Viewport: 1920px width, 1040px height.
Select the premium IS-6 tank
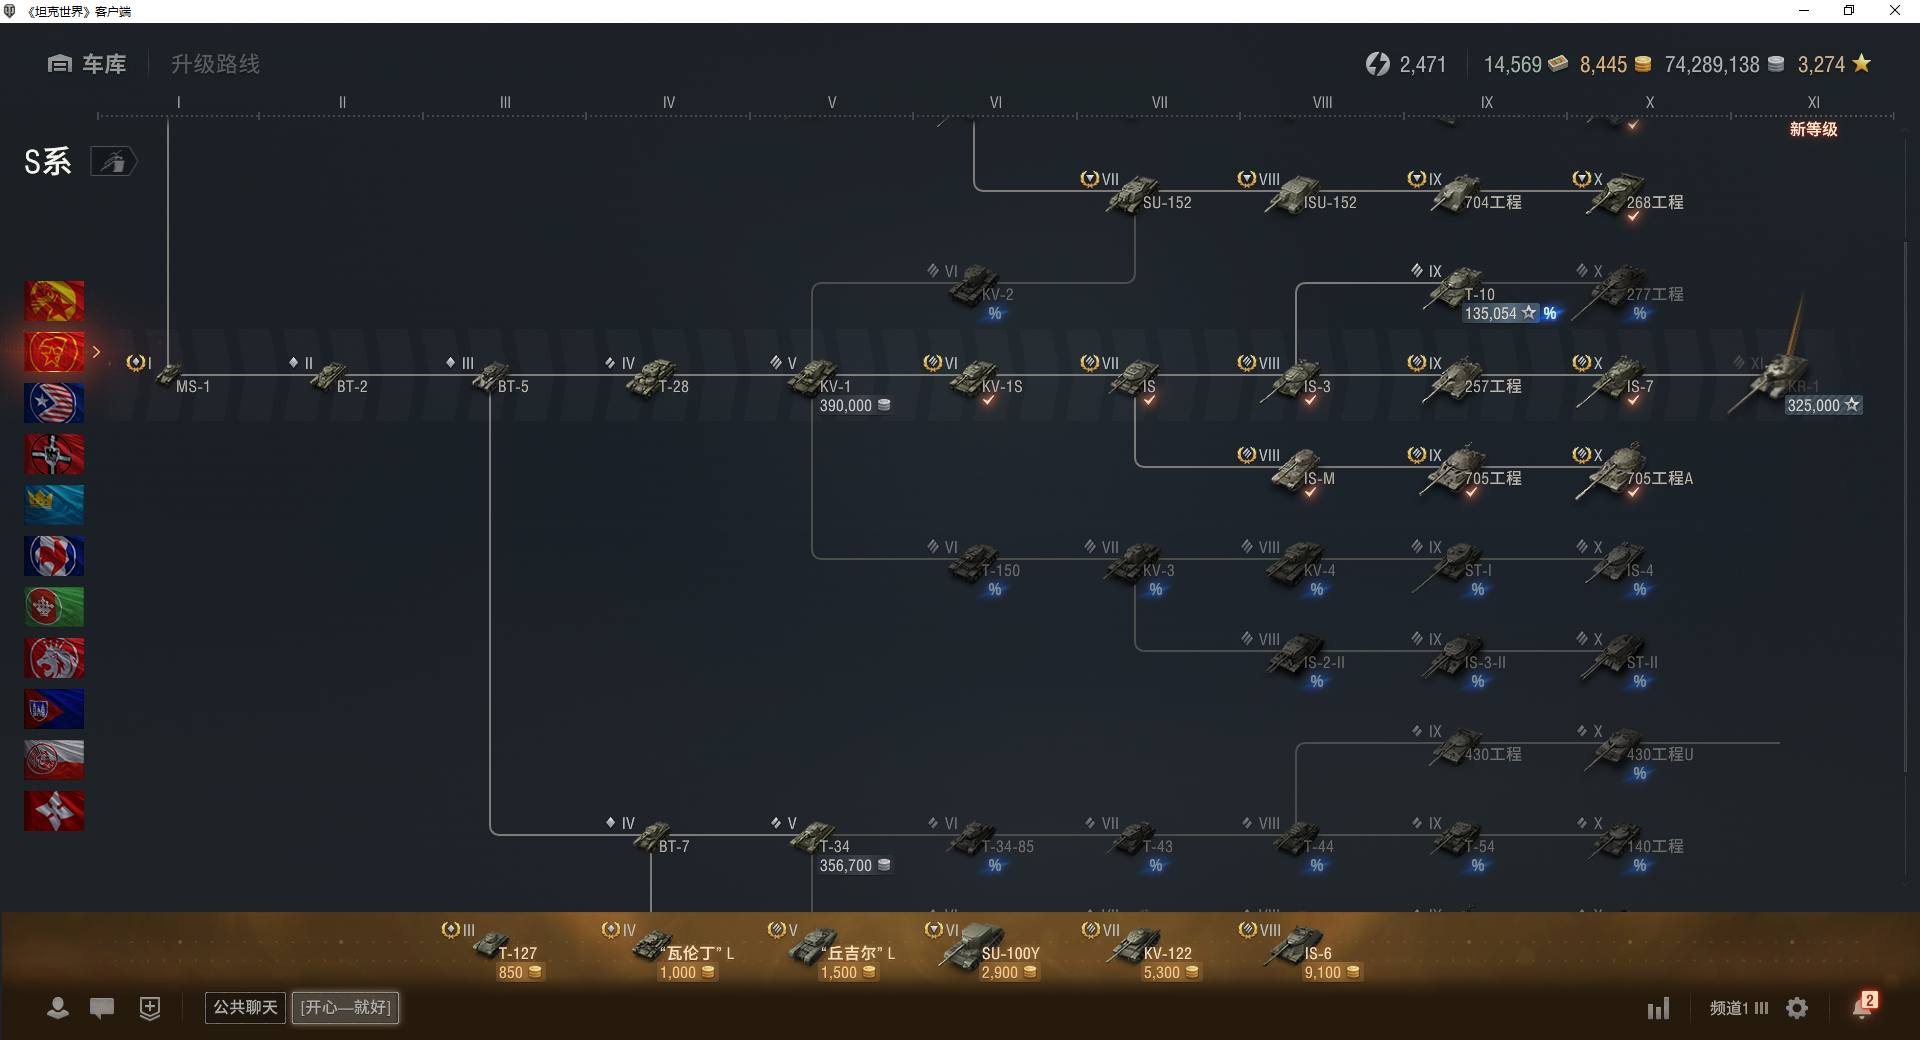1300,950
